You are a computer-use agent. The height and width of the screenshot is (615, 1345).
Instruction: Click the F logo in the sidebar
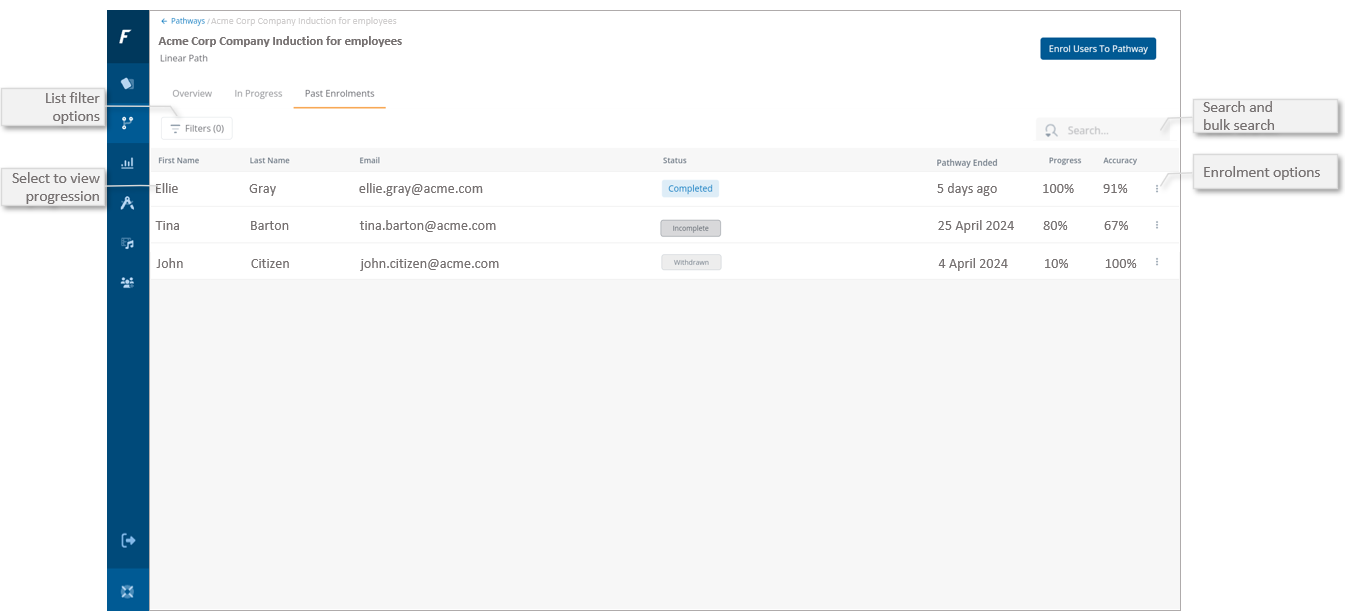click(126, 37)
